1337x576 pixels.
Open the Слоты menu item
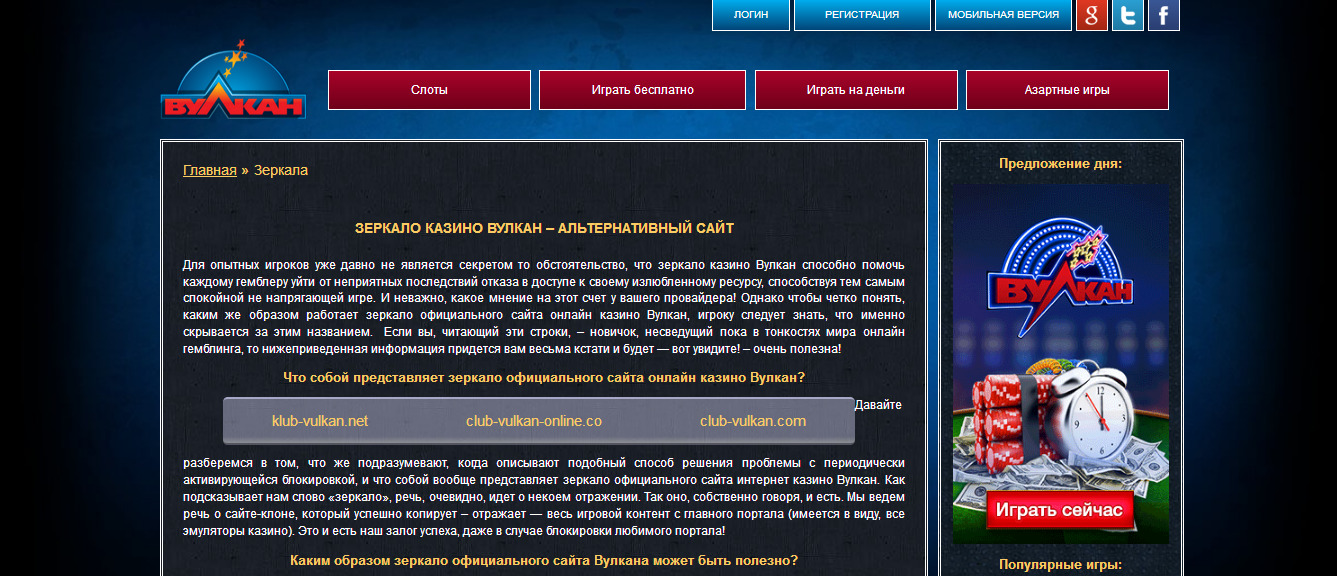coord(429,90)
